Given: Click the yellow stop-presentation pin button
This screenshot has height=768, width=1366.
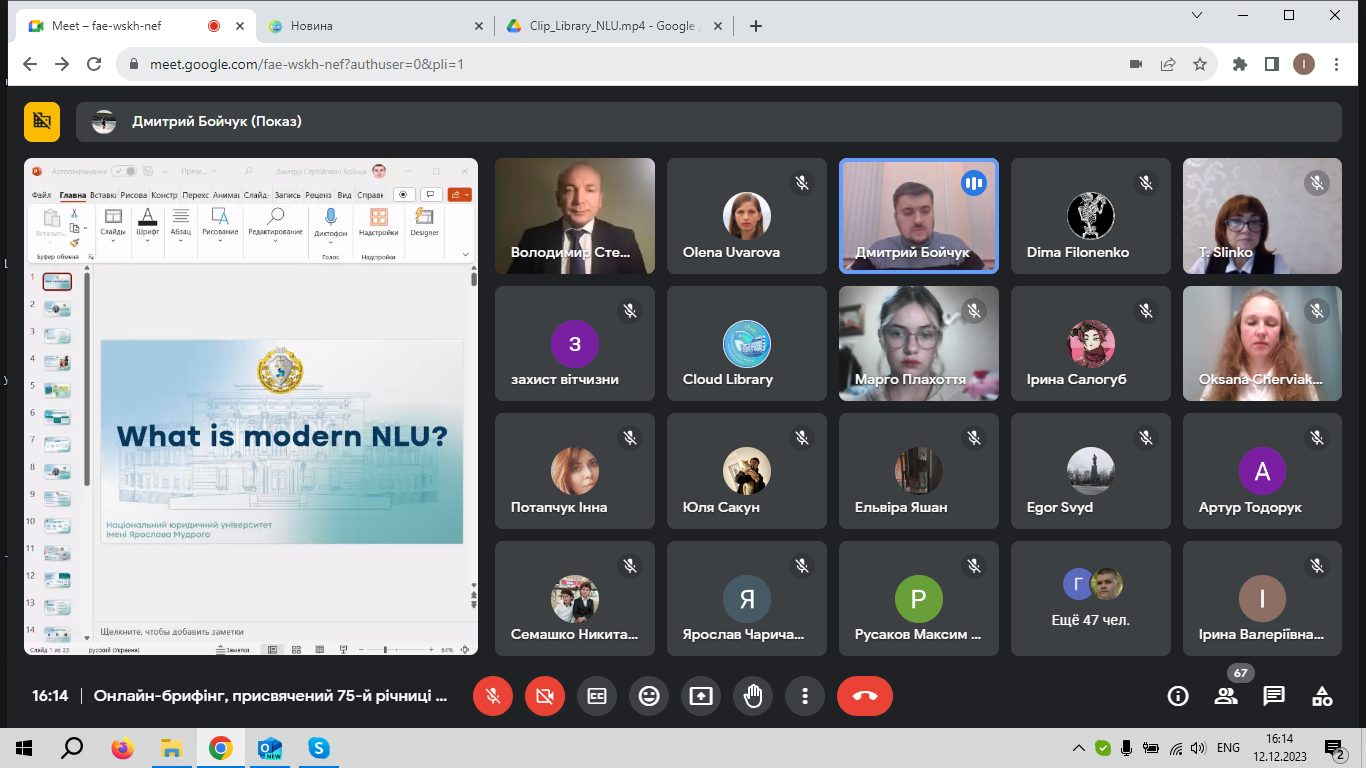Looking at the screenshot, I should (42, 121).
